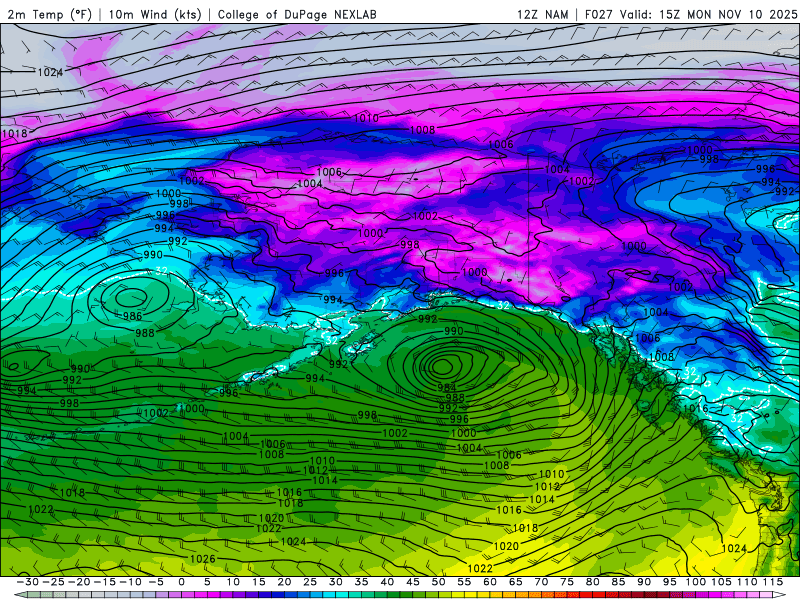Viewport: 800px width, 600px height.
Task: Click the "12Z NAM" model run label
Action: (x=542, y=14)
